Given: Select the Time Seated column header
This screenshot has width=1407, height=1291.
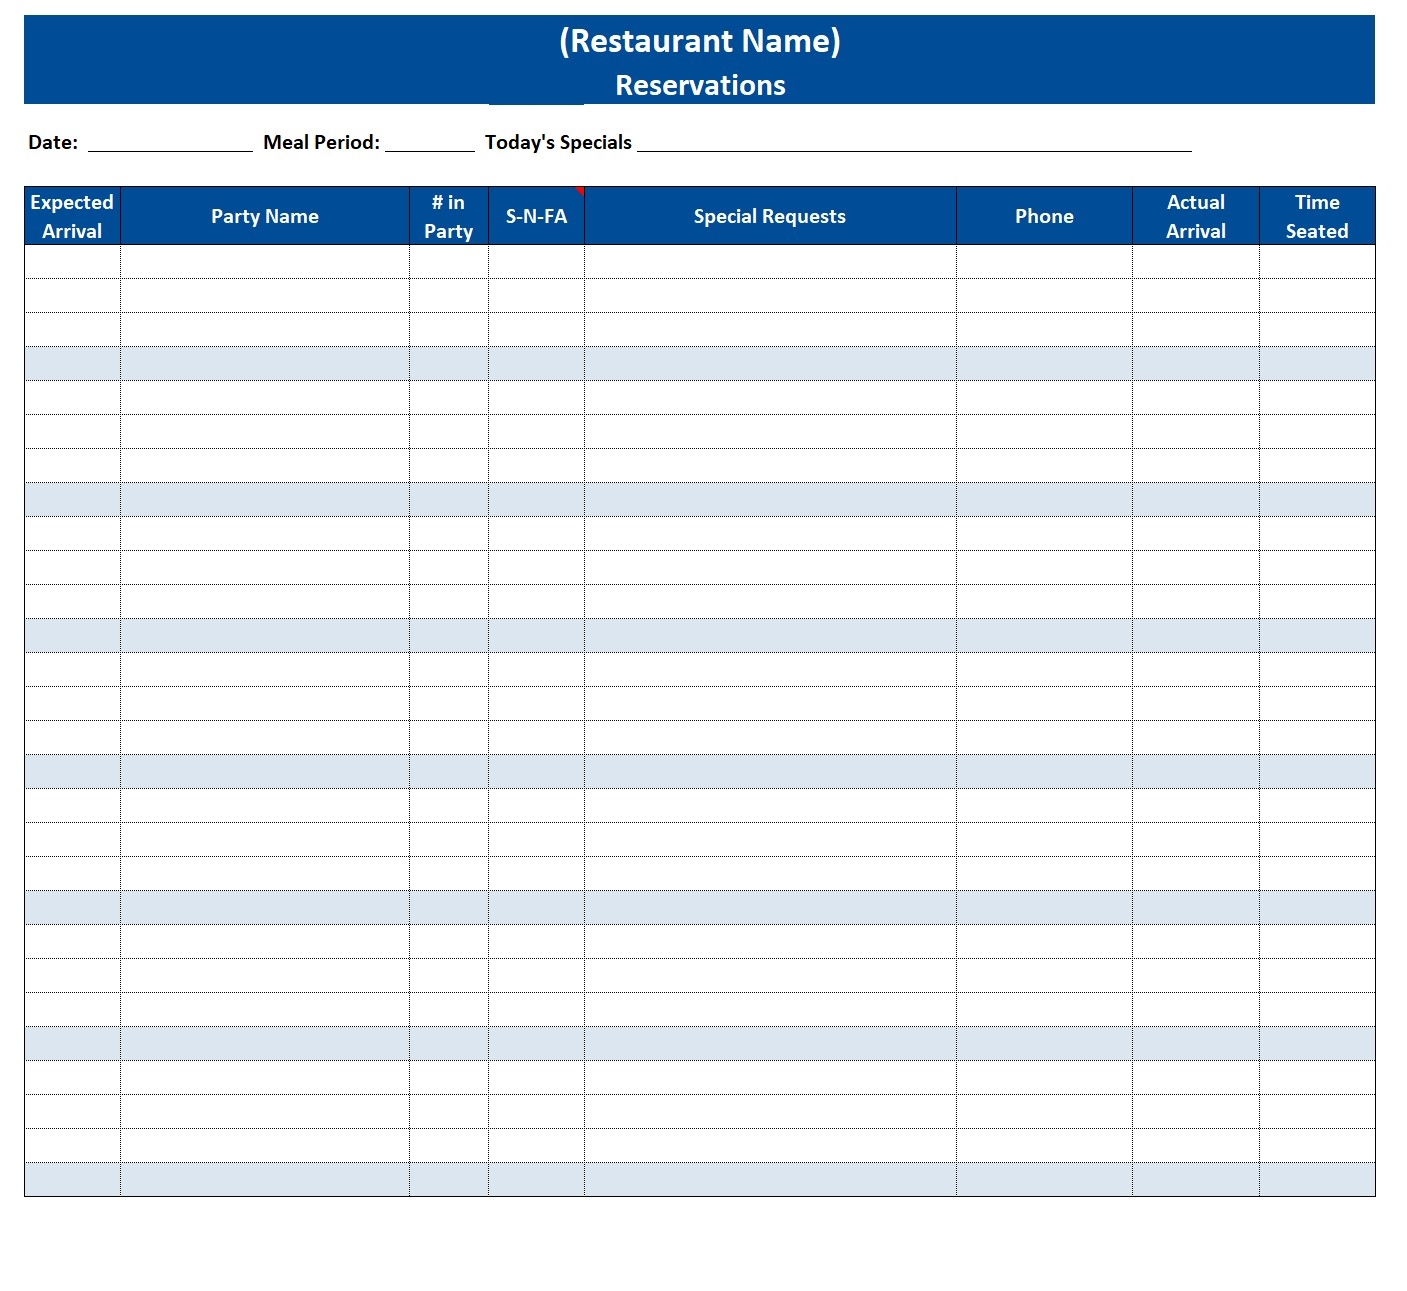Looking at the screenshot, I should [x=1317, y=215].
